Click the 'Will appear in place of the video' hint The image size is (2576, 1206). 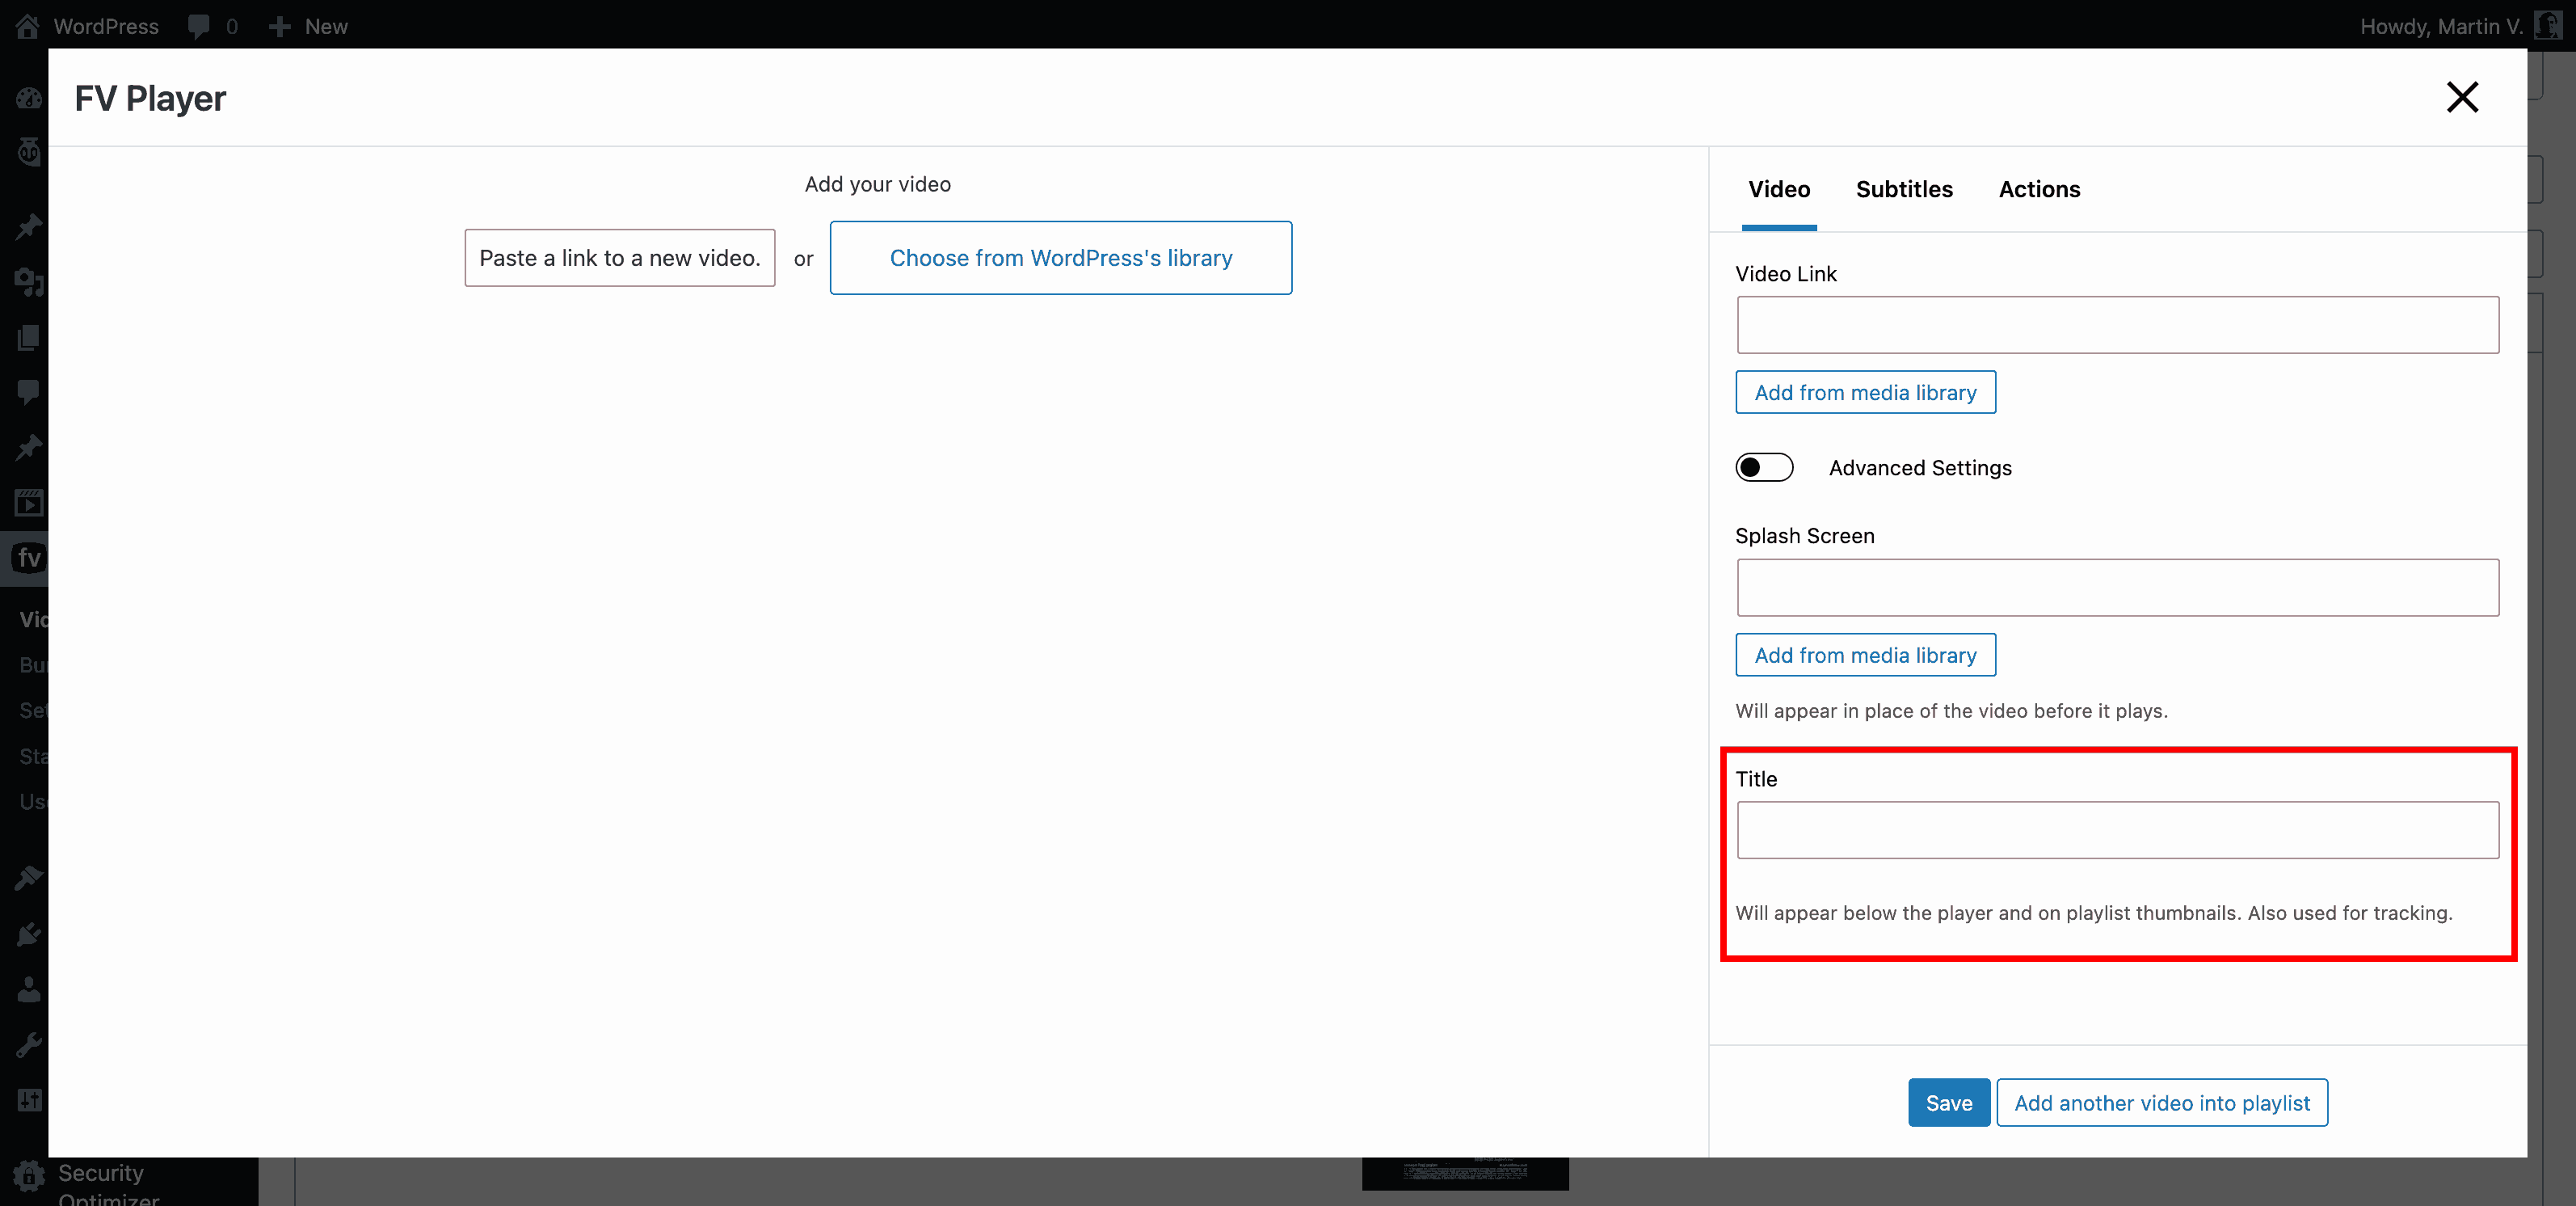click(x=1951, y=711)
